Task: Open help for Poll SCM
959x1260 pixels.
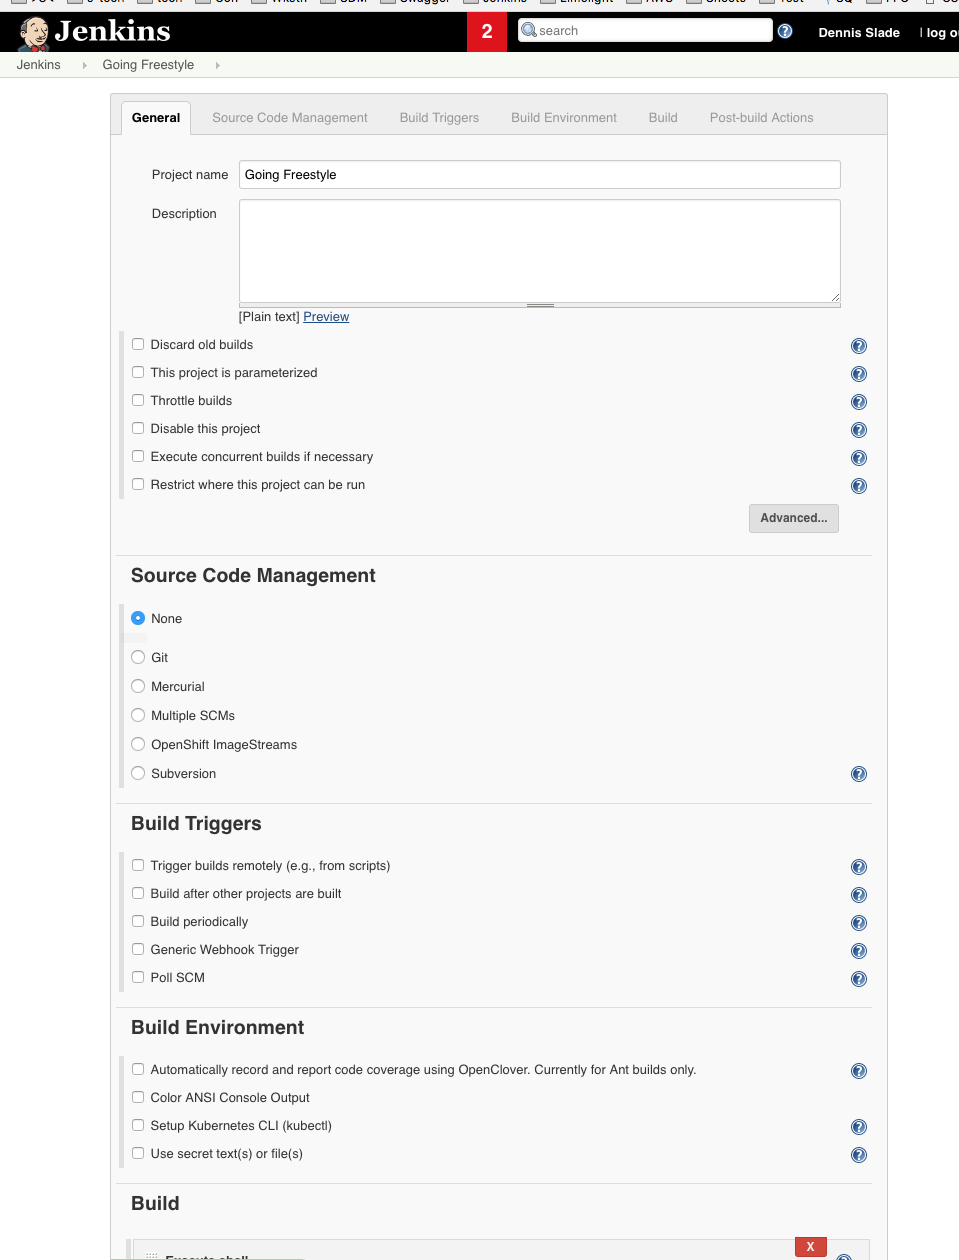Action: coord(858,979)
